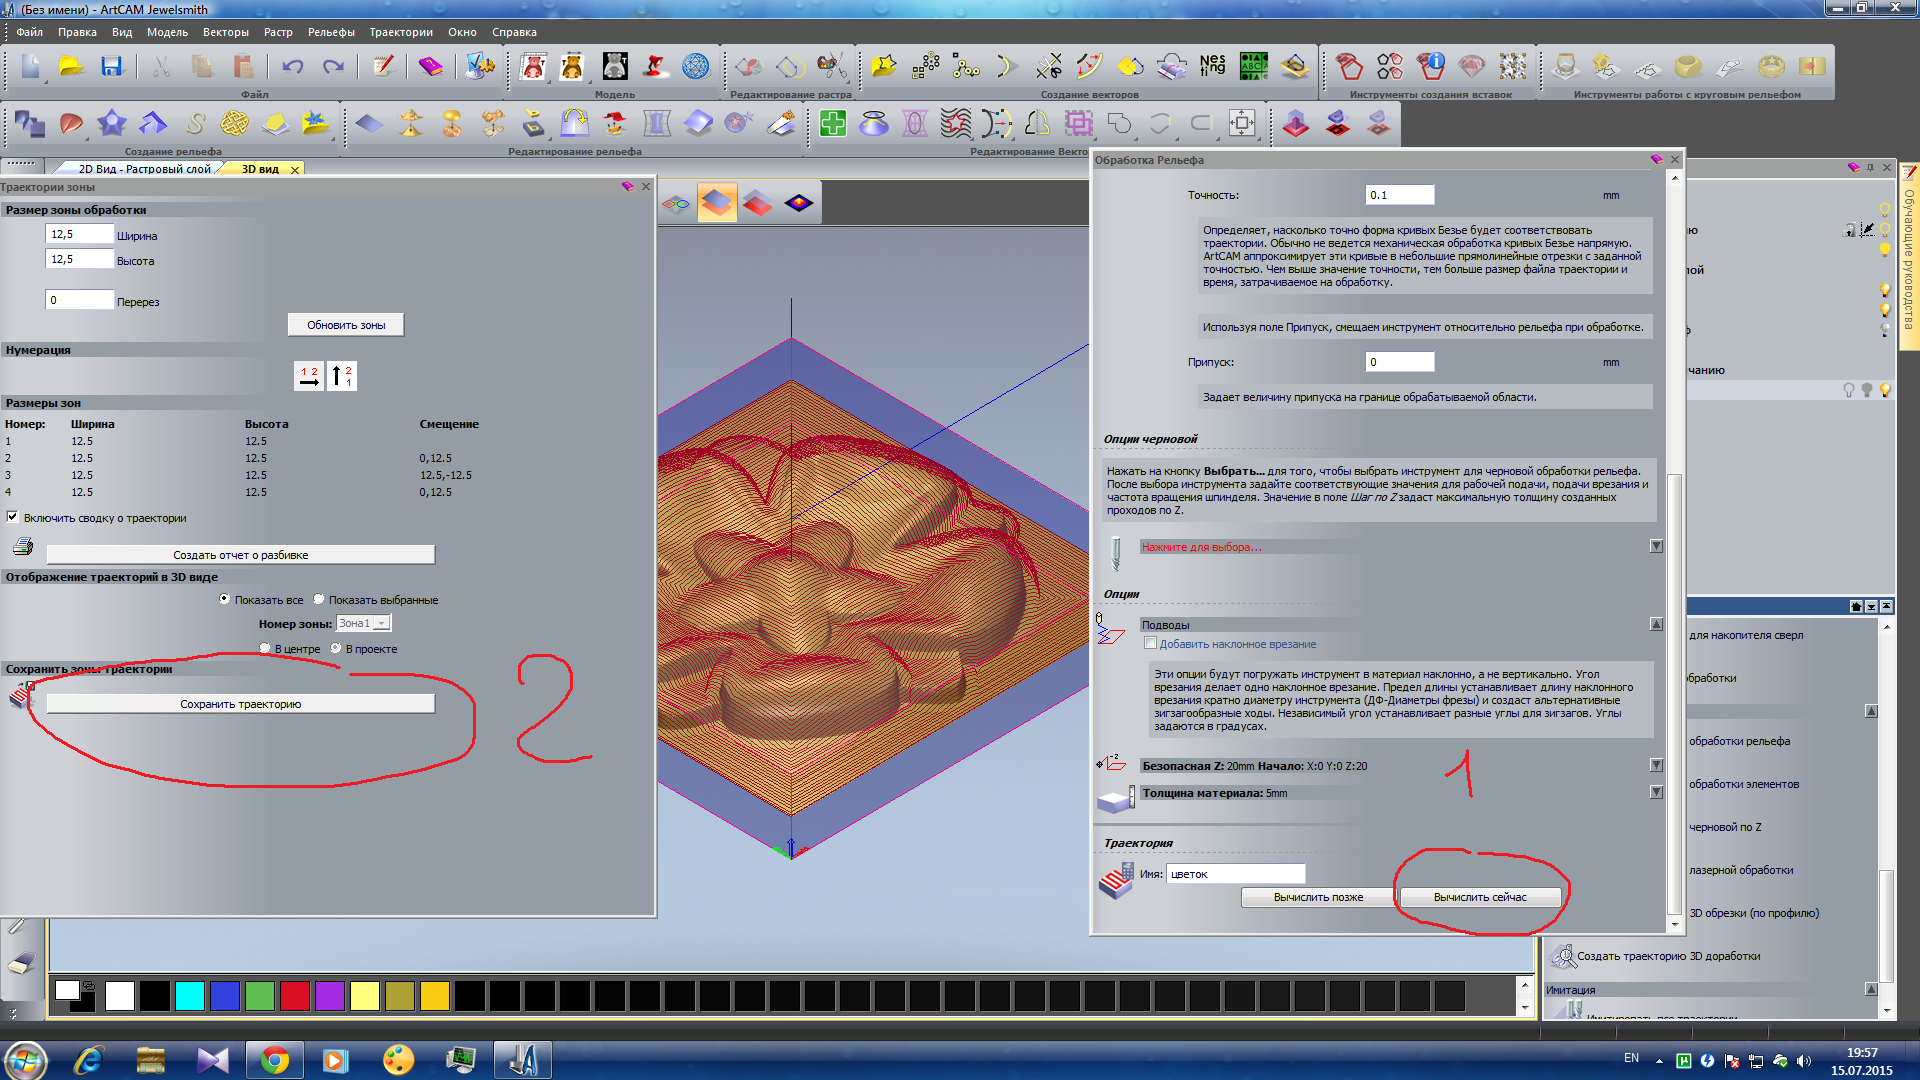This screenshot has height=1080, width=1920.
Task: Select bottom-to-top zone numbering icon
Action: (342, 376)
